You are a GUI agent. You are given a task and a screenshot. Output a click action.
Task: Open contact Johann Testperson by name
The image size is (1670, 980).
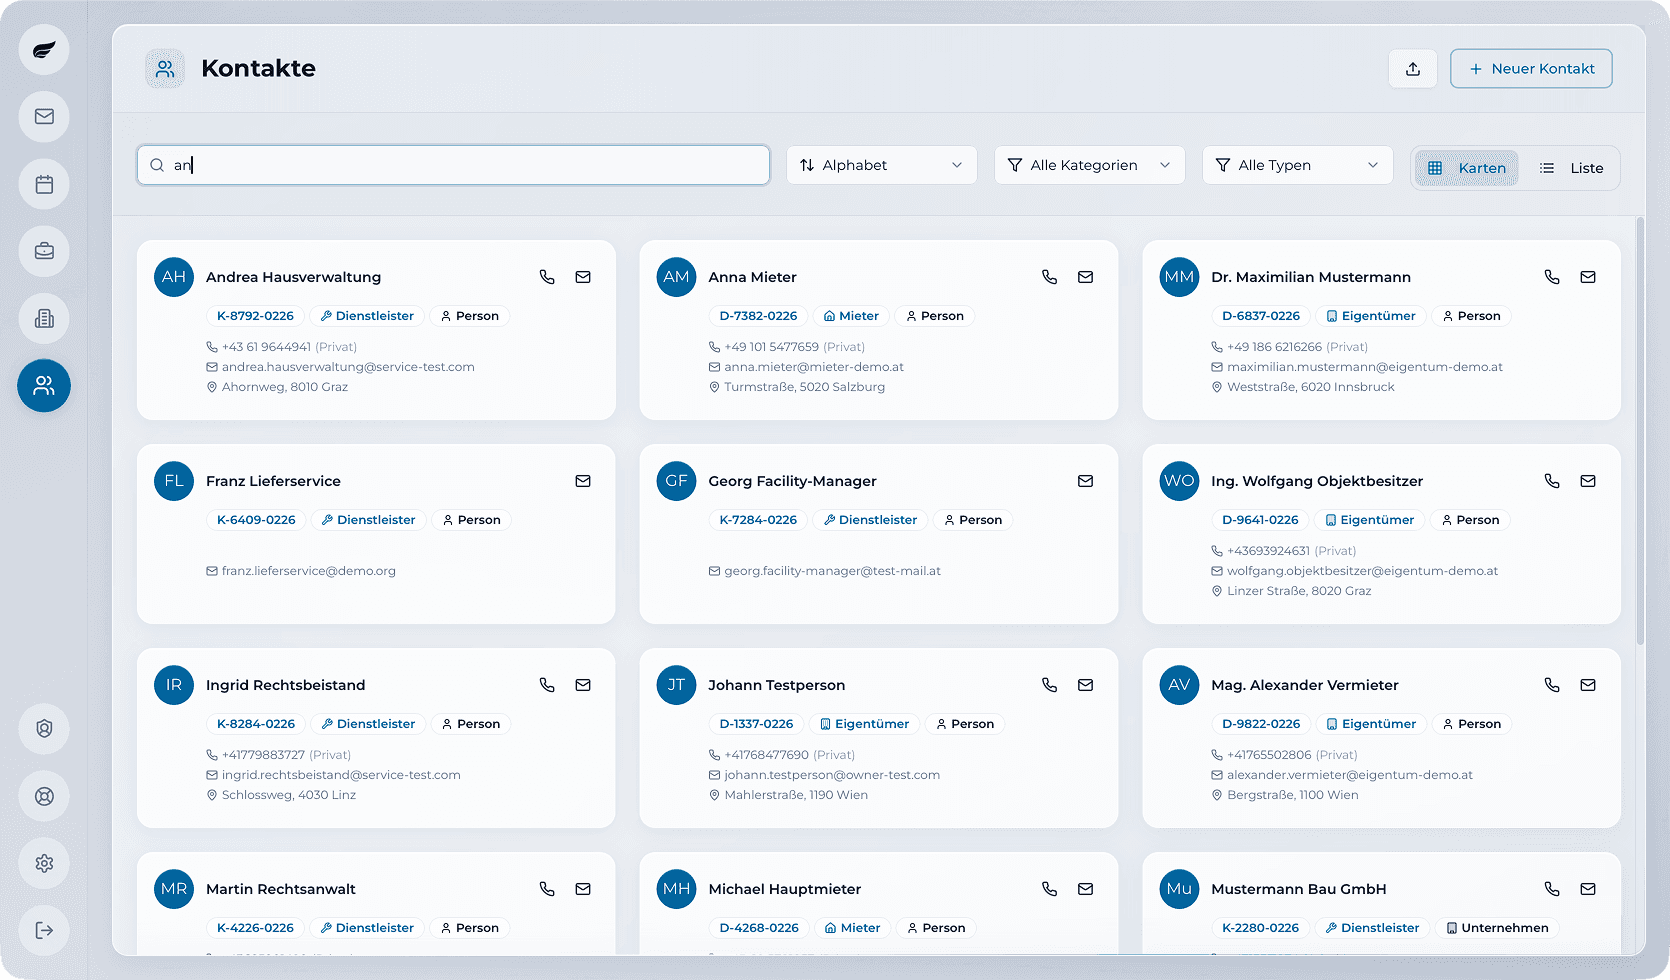776,685
